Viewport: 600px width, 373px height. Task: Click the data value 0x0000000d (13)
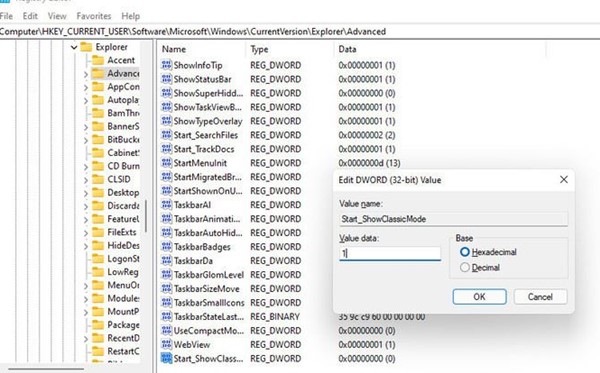click(369, 163)
